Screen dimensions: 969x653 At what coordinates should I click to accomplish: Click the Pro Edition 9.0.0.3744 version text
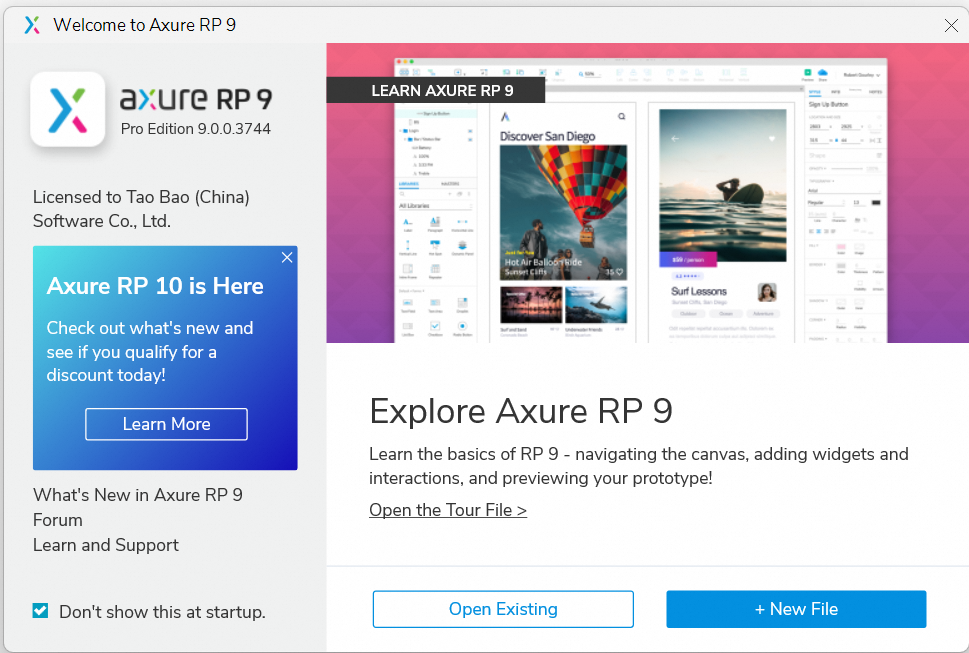point(196,128)
